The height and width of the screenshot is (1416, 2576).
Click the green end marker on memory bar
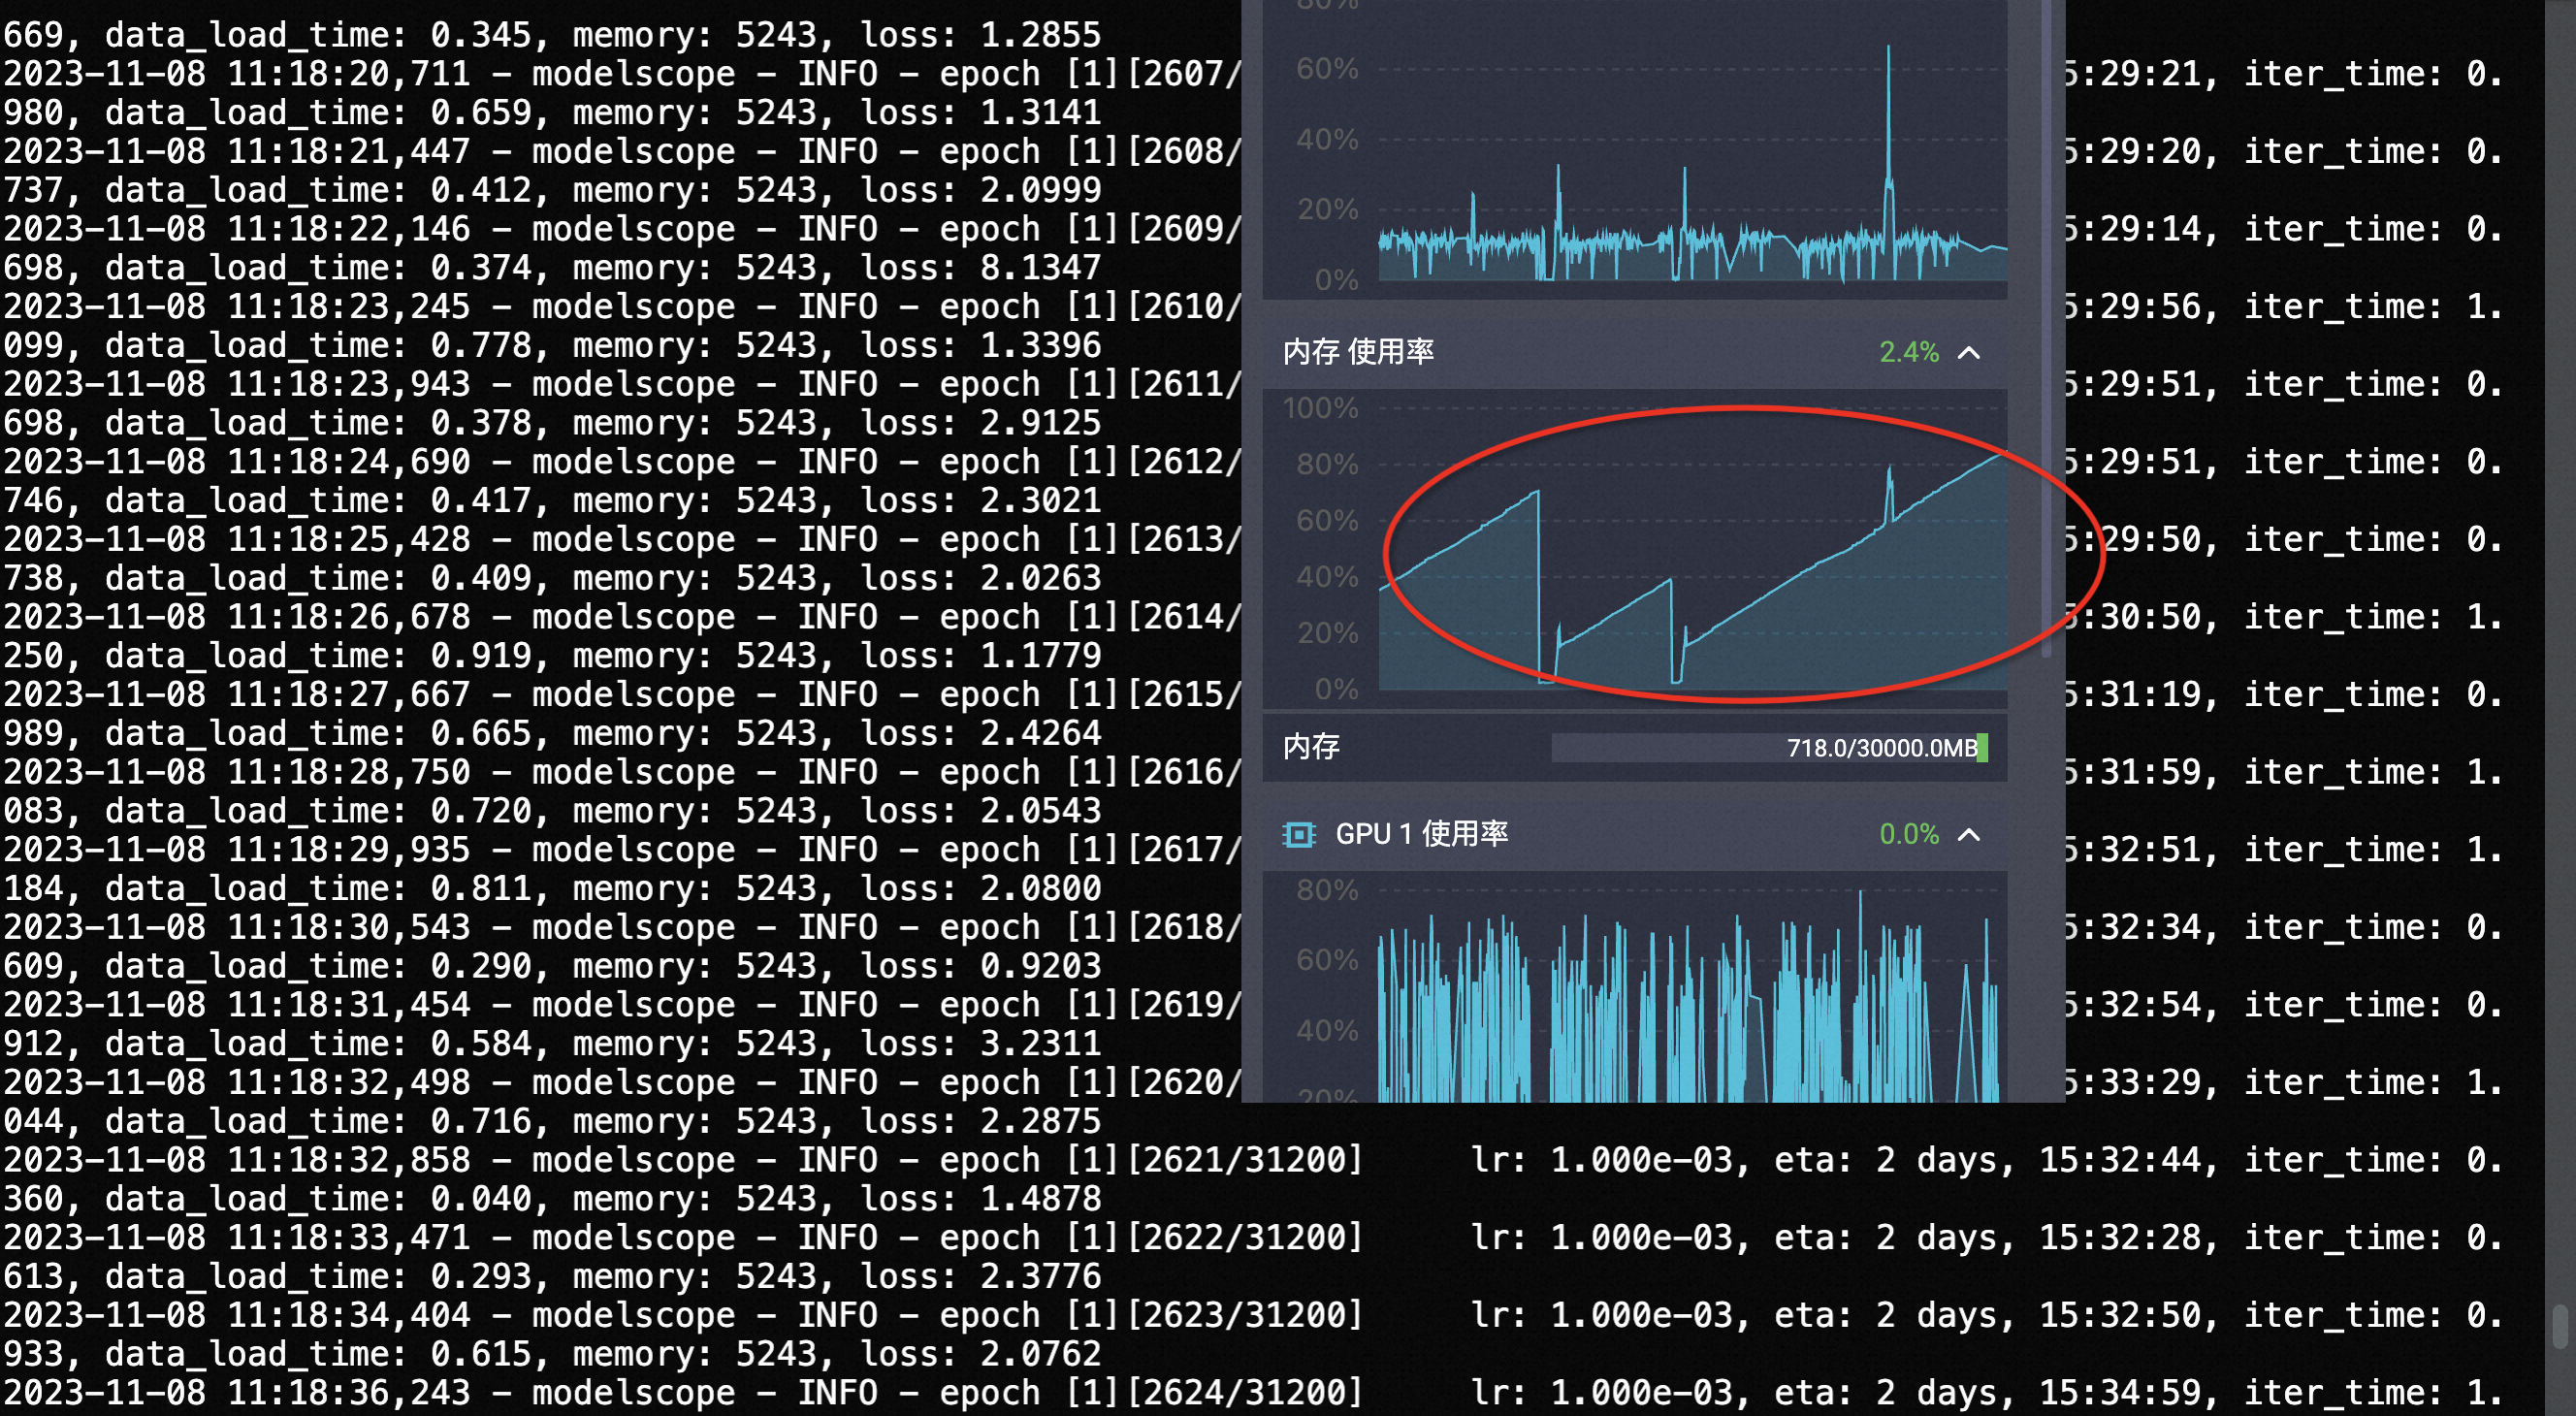(1982, 748)
